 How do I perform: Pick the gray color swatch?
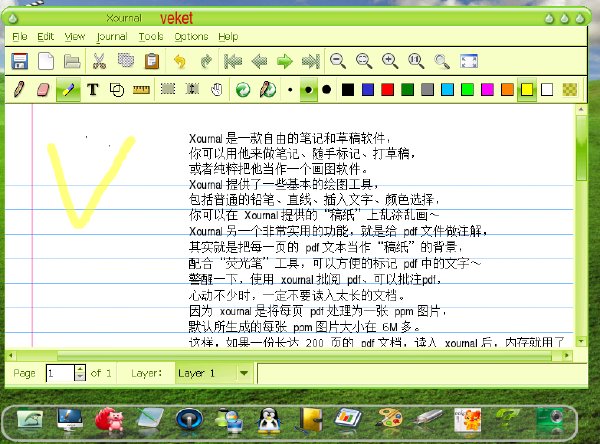pos(427,90)
